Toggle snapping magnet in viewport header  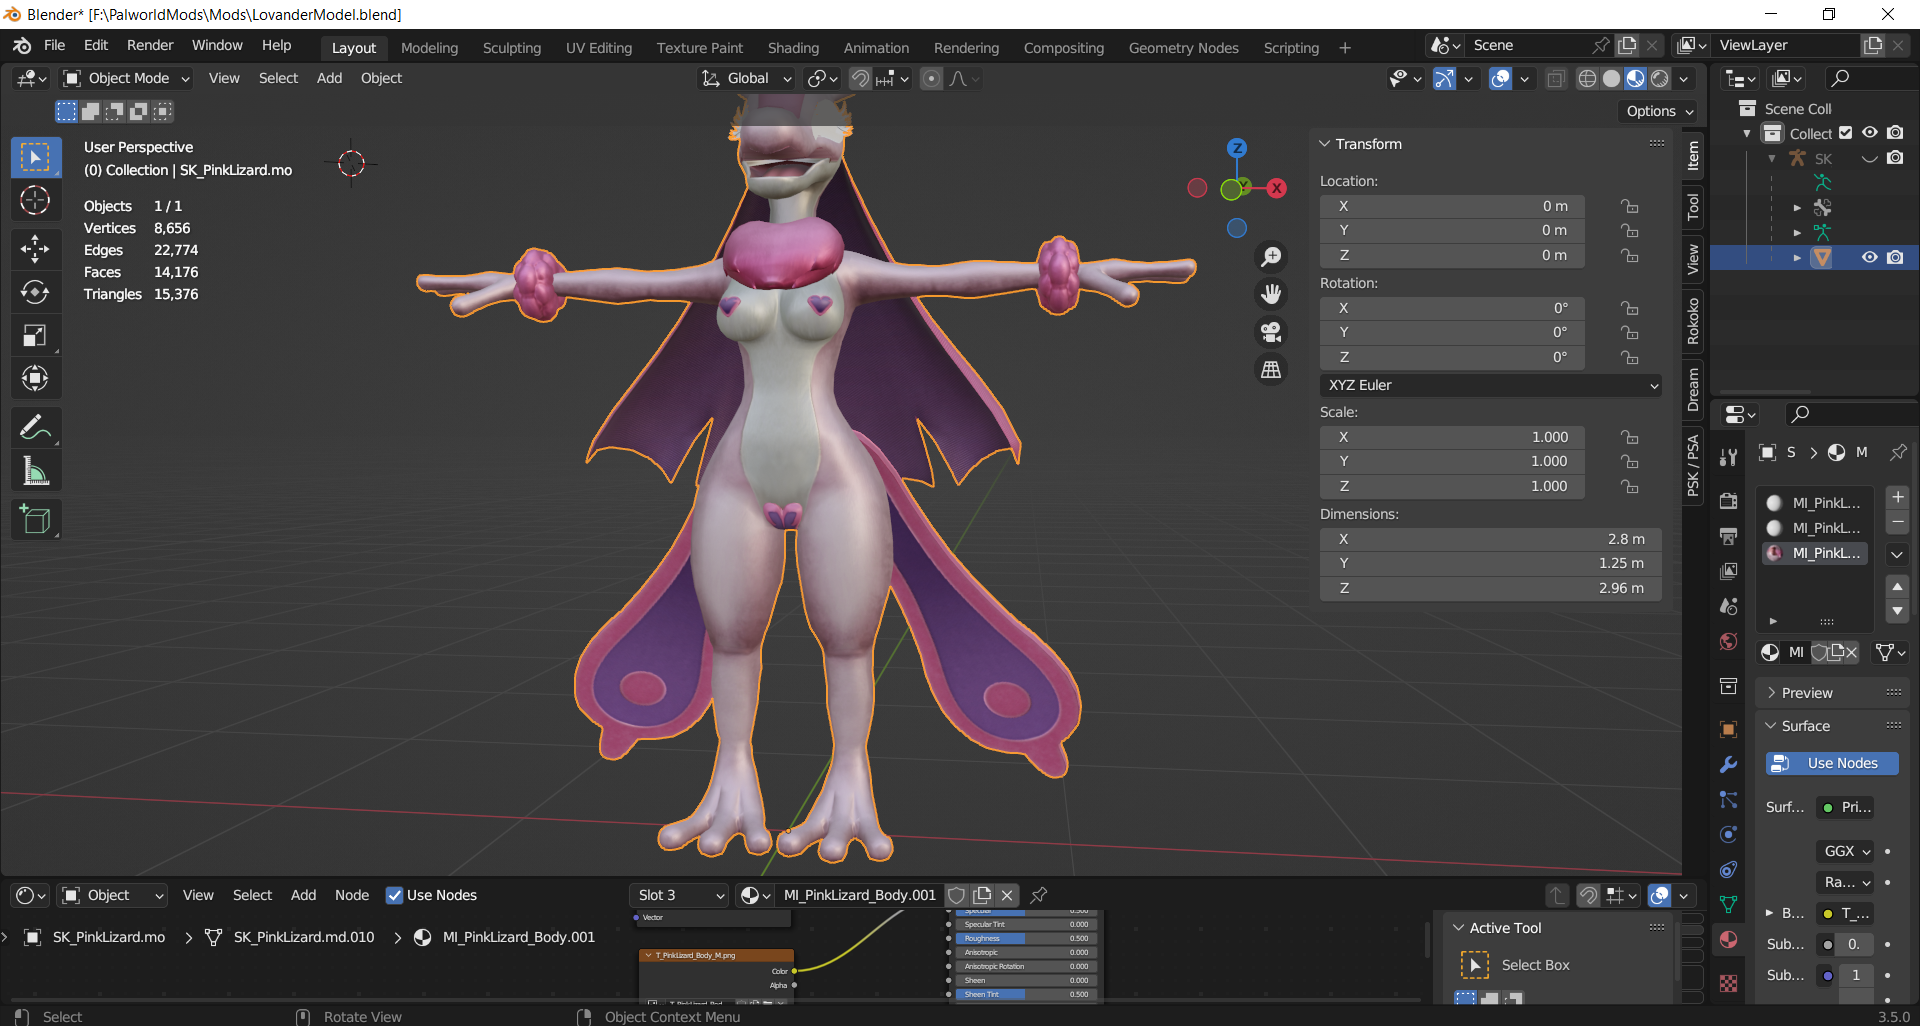860,78
